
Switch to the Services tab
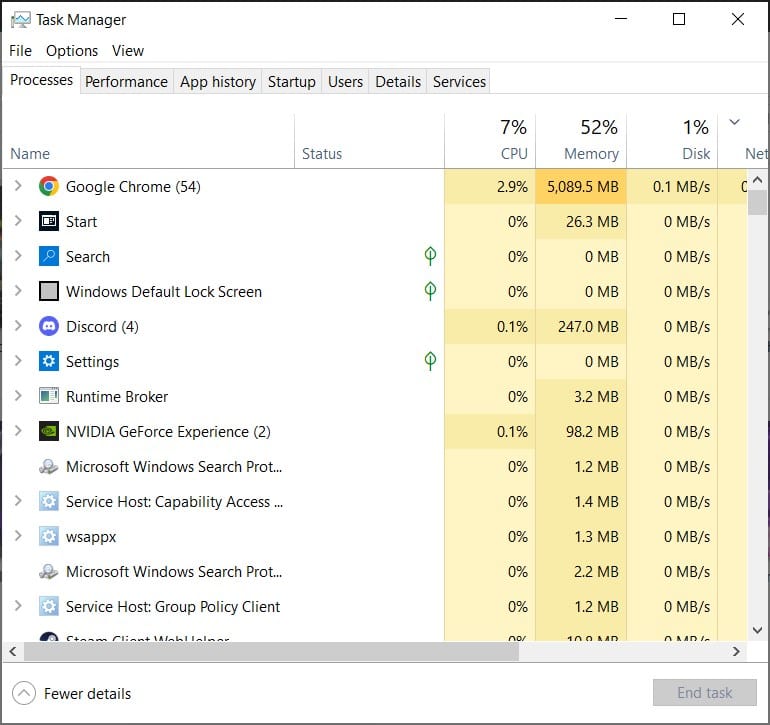pyautogui.click(x=459, y=82)
